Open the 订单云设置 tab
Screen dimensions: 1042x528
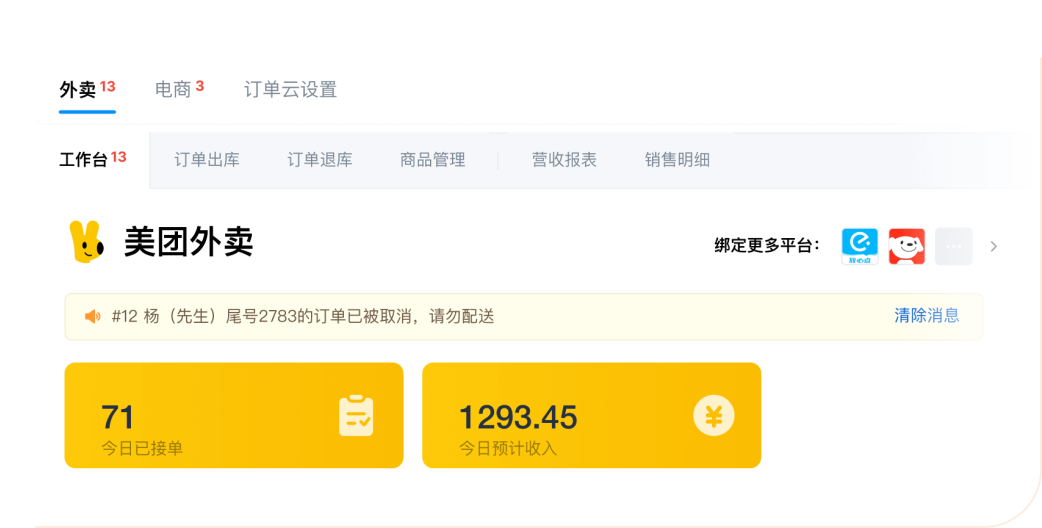pyautogui.click(x=290, y=90)
